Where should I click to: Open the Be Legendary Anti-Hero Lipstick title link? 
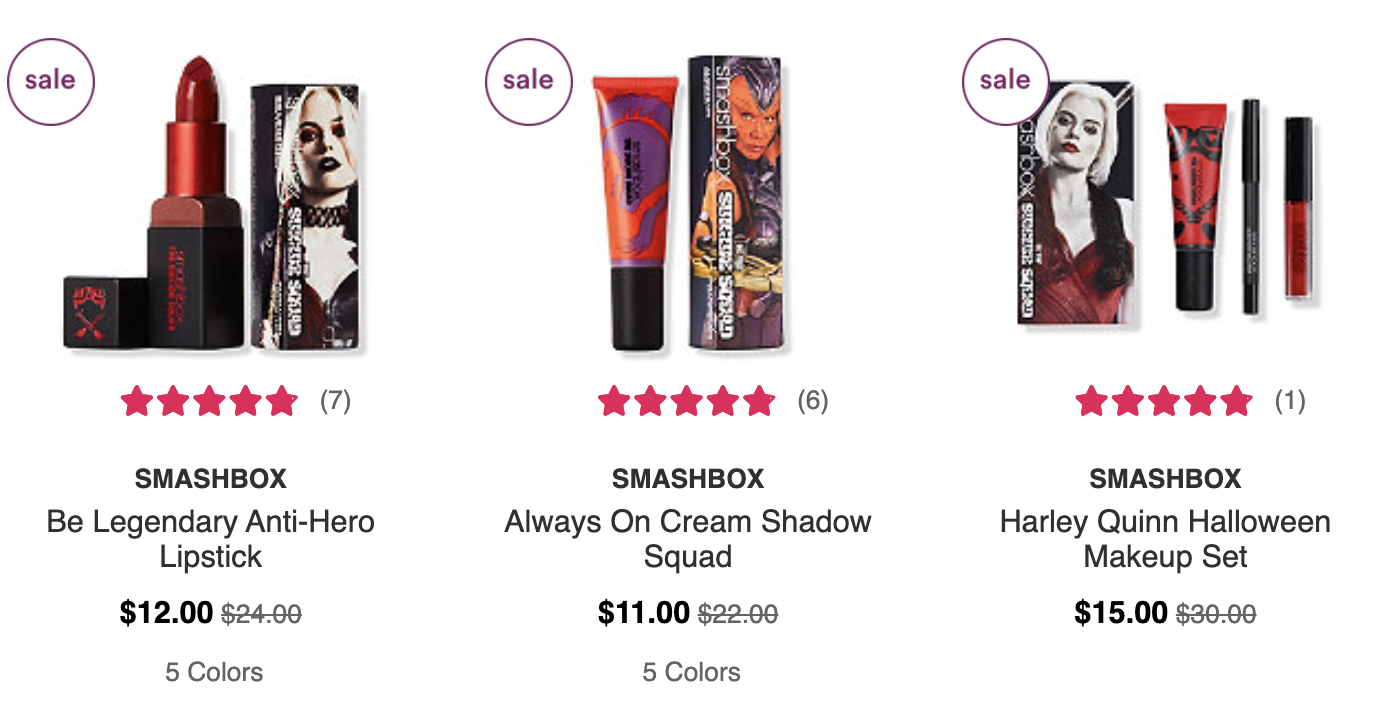(x=211, y=539)
